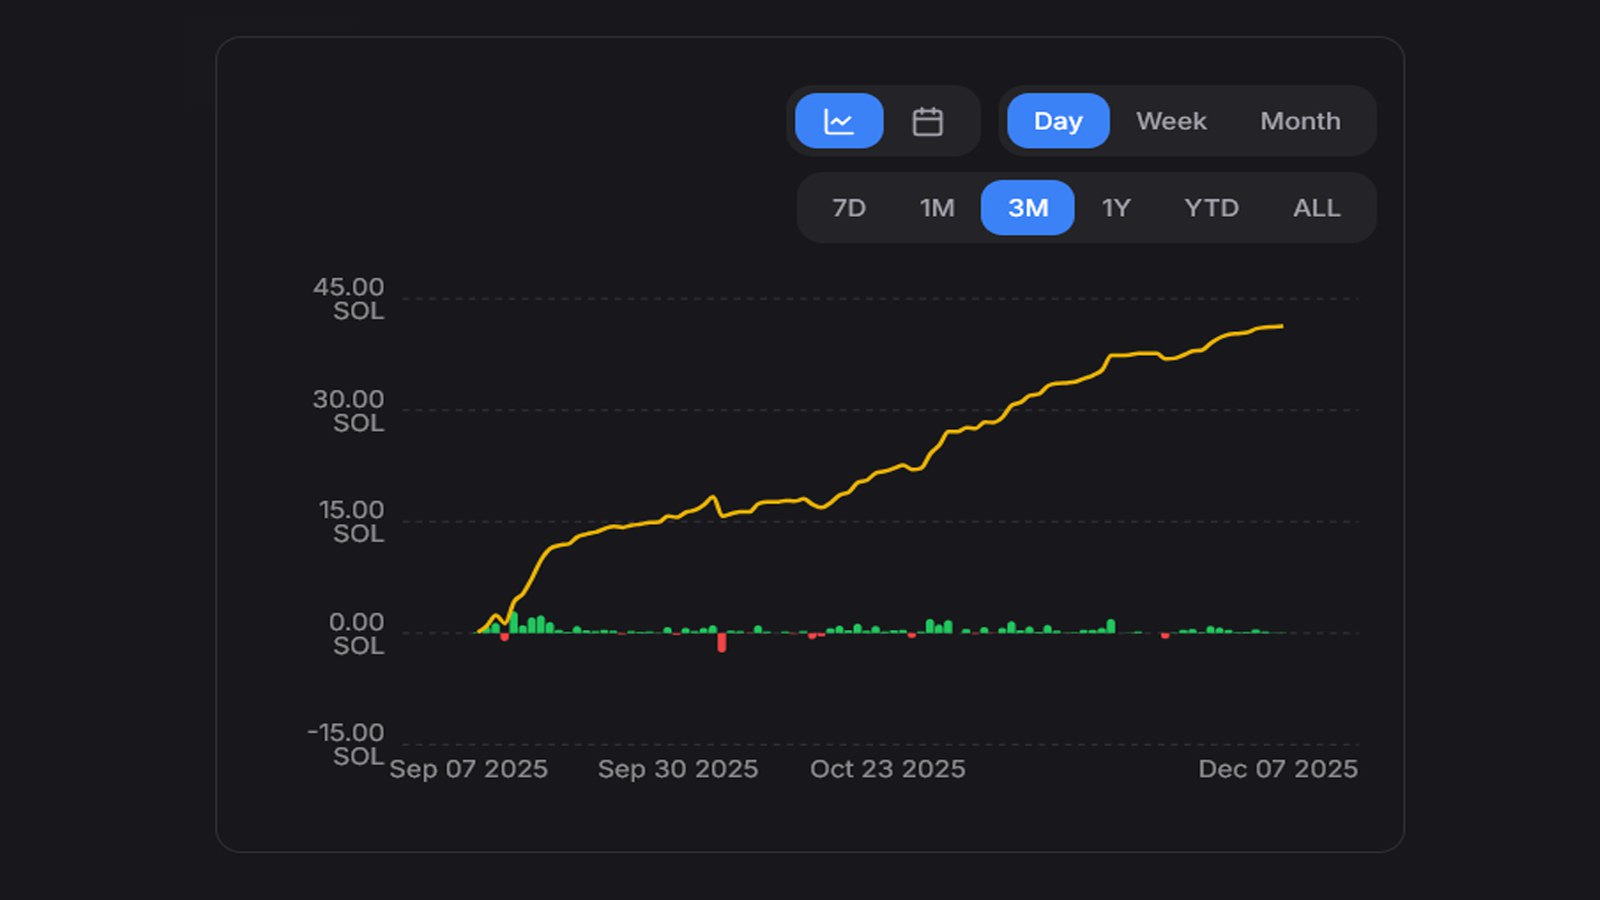Switch to line chart view
The height and width of the screenshot is (900, 1600).
pyautogui.click(x=839, y=121)
